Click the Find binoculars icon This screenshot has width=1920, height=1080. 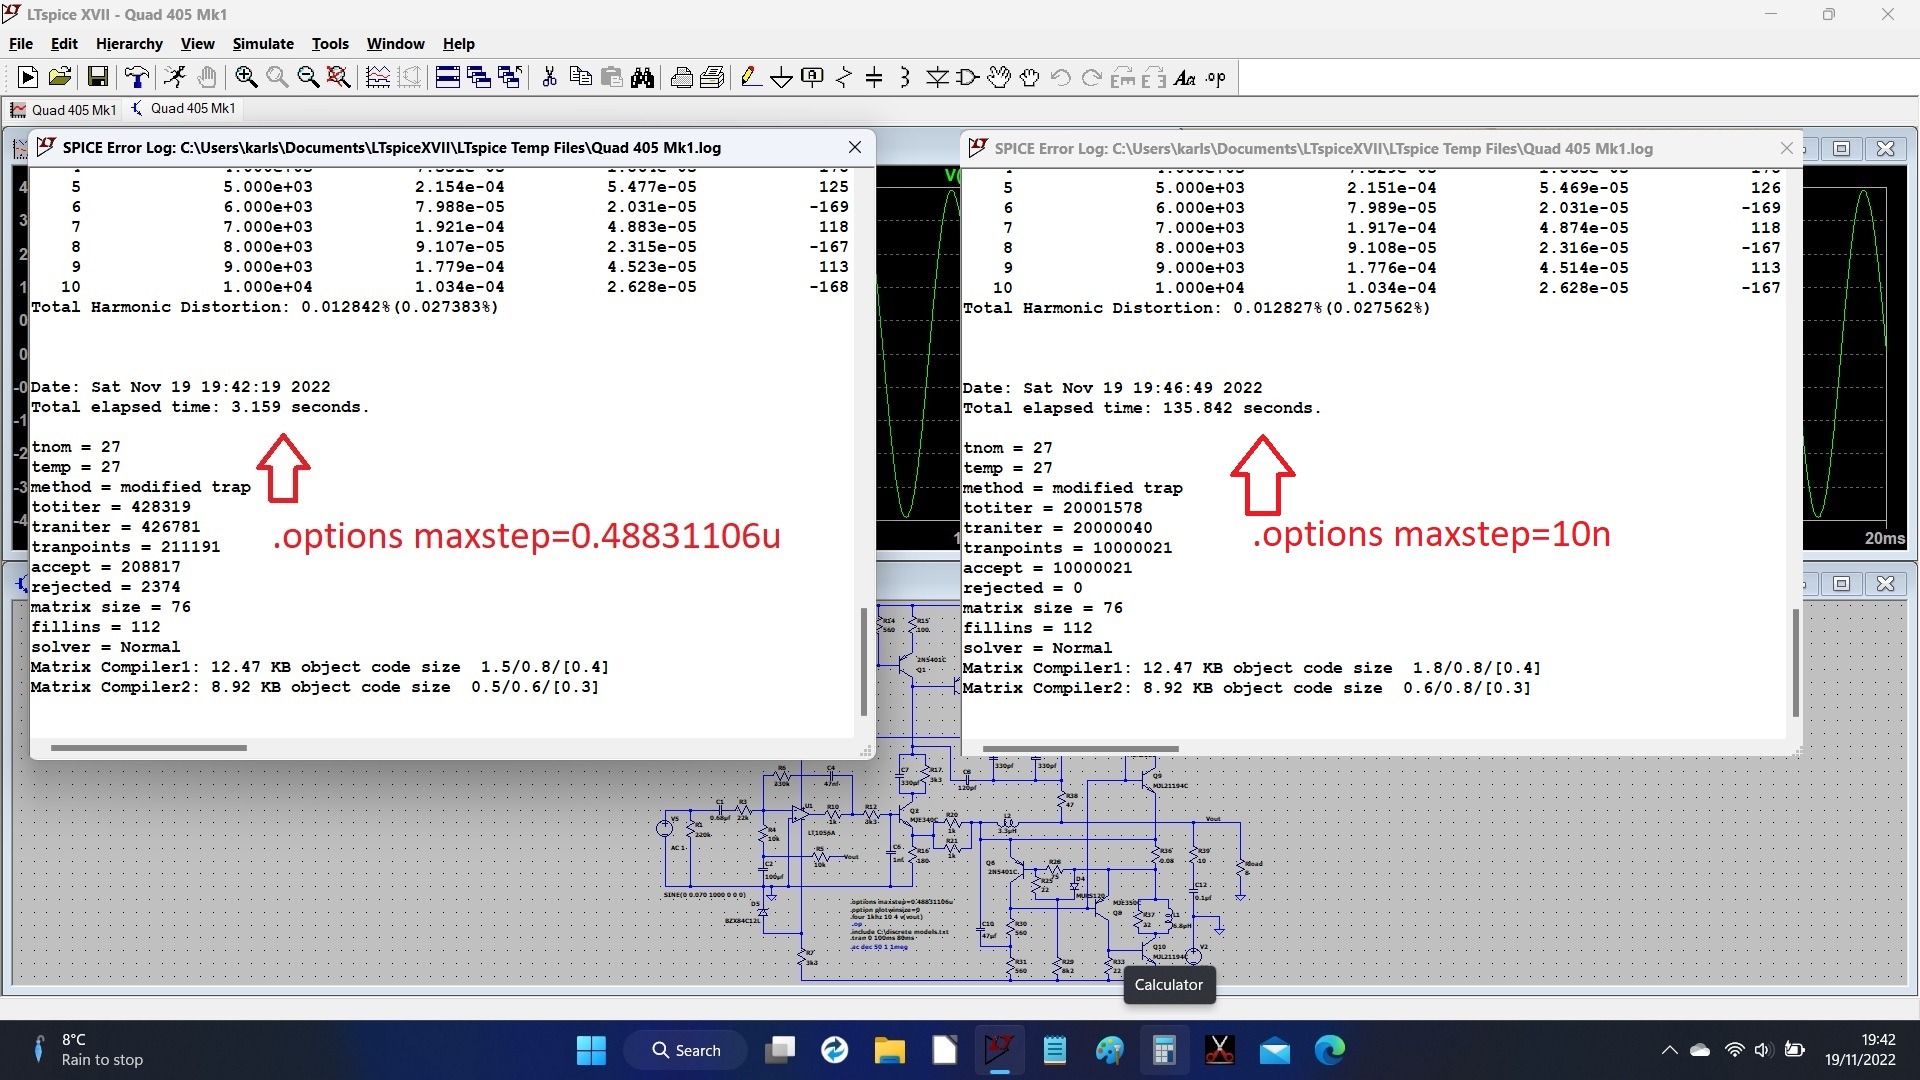point(643,77)
